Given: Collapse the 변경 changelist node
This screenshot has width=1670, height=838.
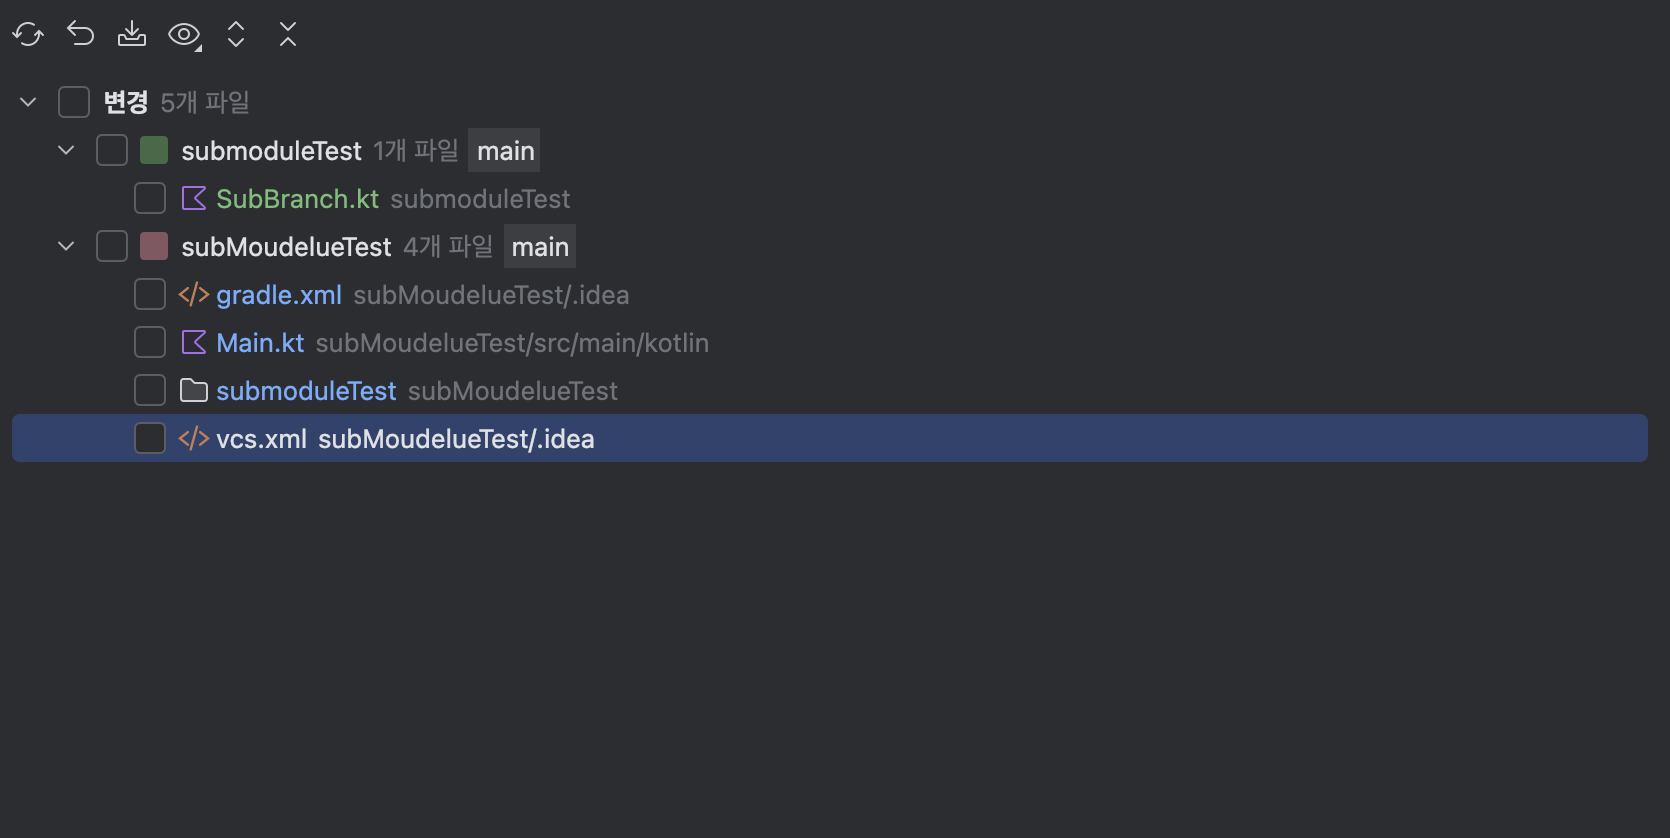Looking at the screenshot, I should (x=28, y=101).
